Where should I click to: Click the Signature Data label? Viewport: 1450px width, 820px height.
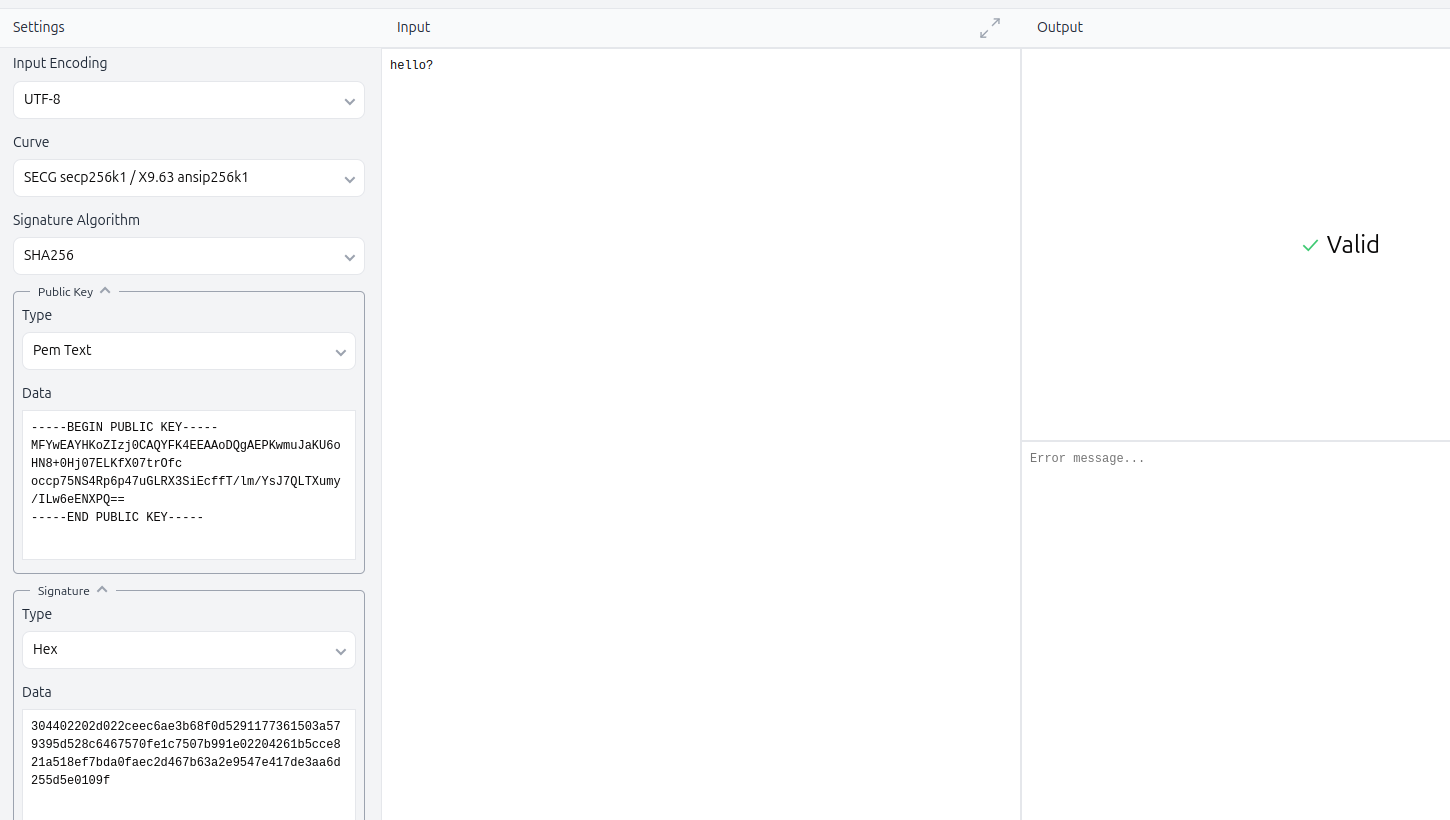(x=37, y=692)
